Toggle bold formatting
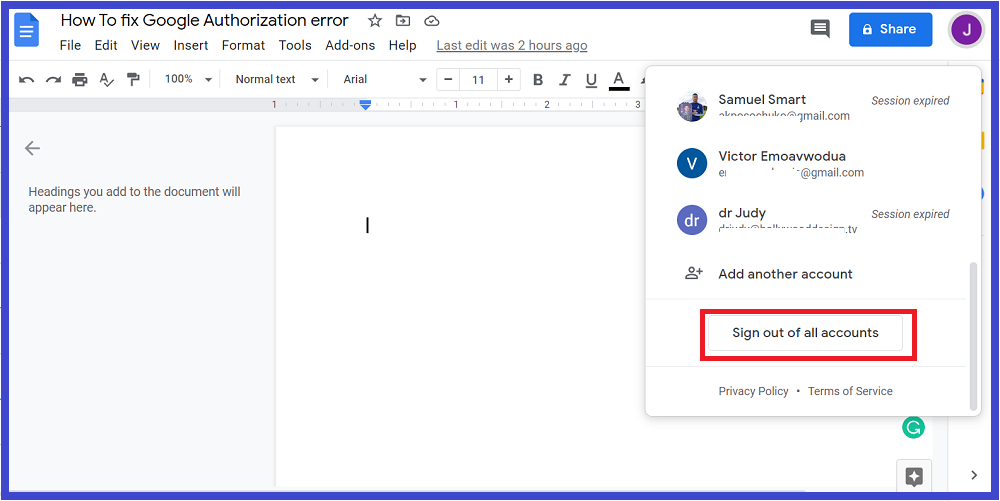This screenshot has width=1000, height=501. [538, 80]
